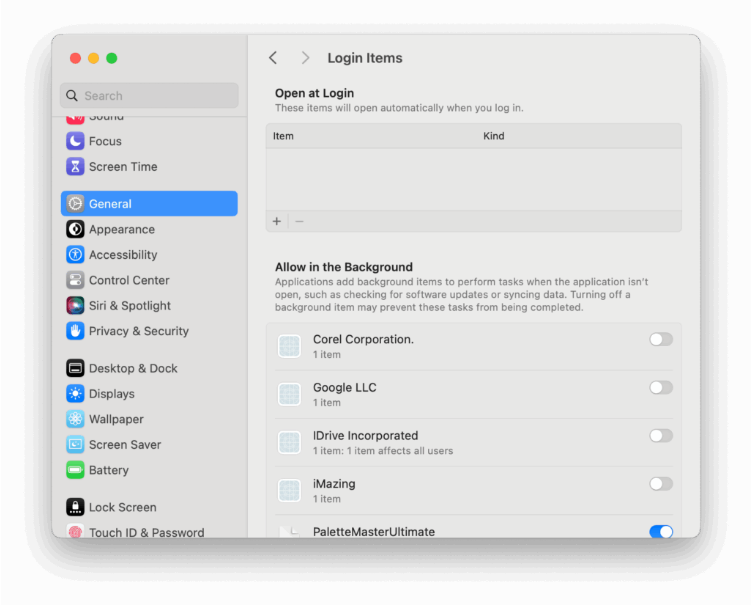751x605 pixels.
Task: Click the green zoom window button
Action: point(112,58)
